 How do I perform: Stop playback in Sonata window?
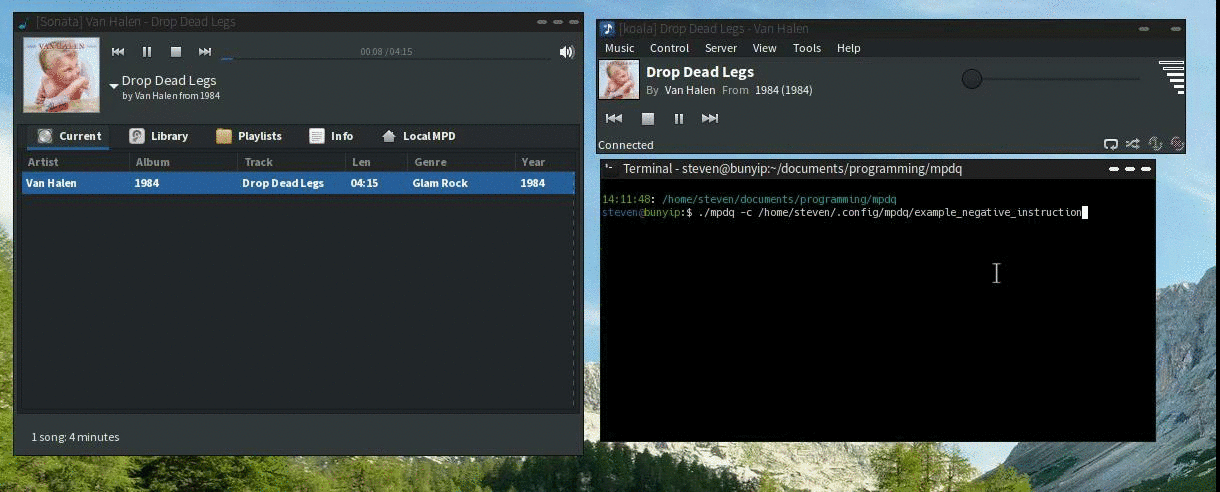(176, 52)
